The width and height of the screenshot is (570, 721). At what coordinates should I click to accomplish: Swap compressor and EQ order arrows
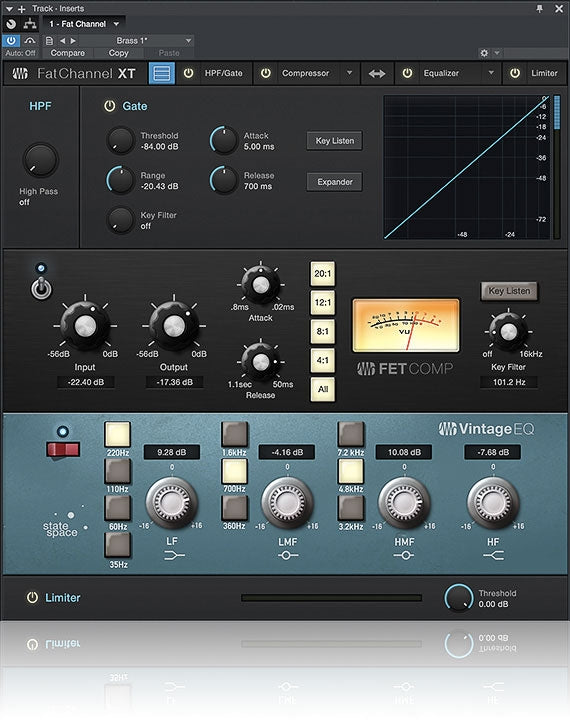pos(377,74)
